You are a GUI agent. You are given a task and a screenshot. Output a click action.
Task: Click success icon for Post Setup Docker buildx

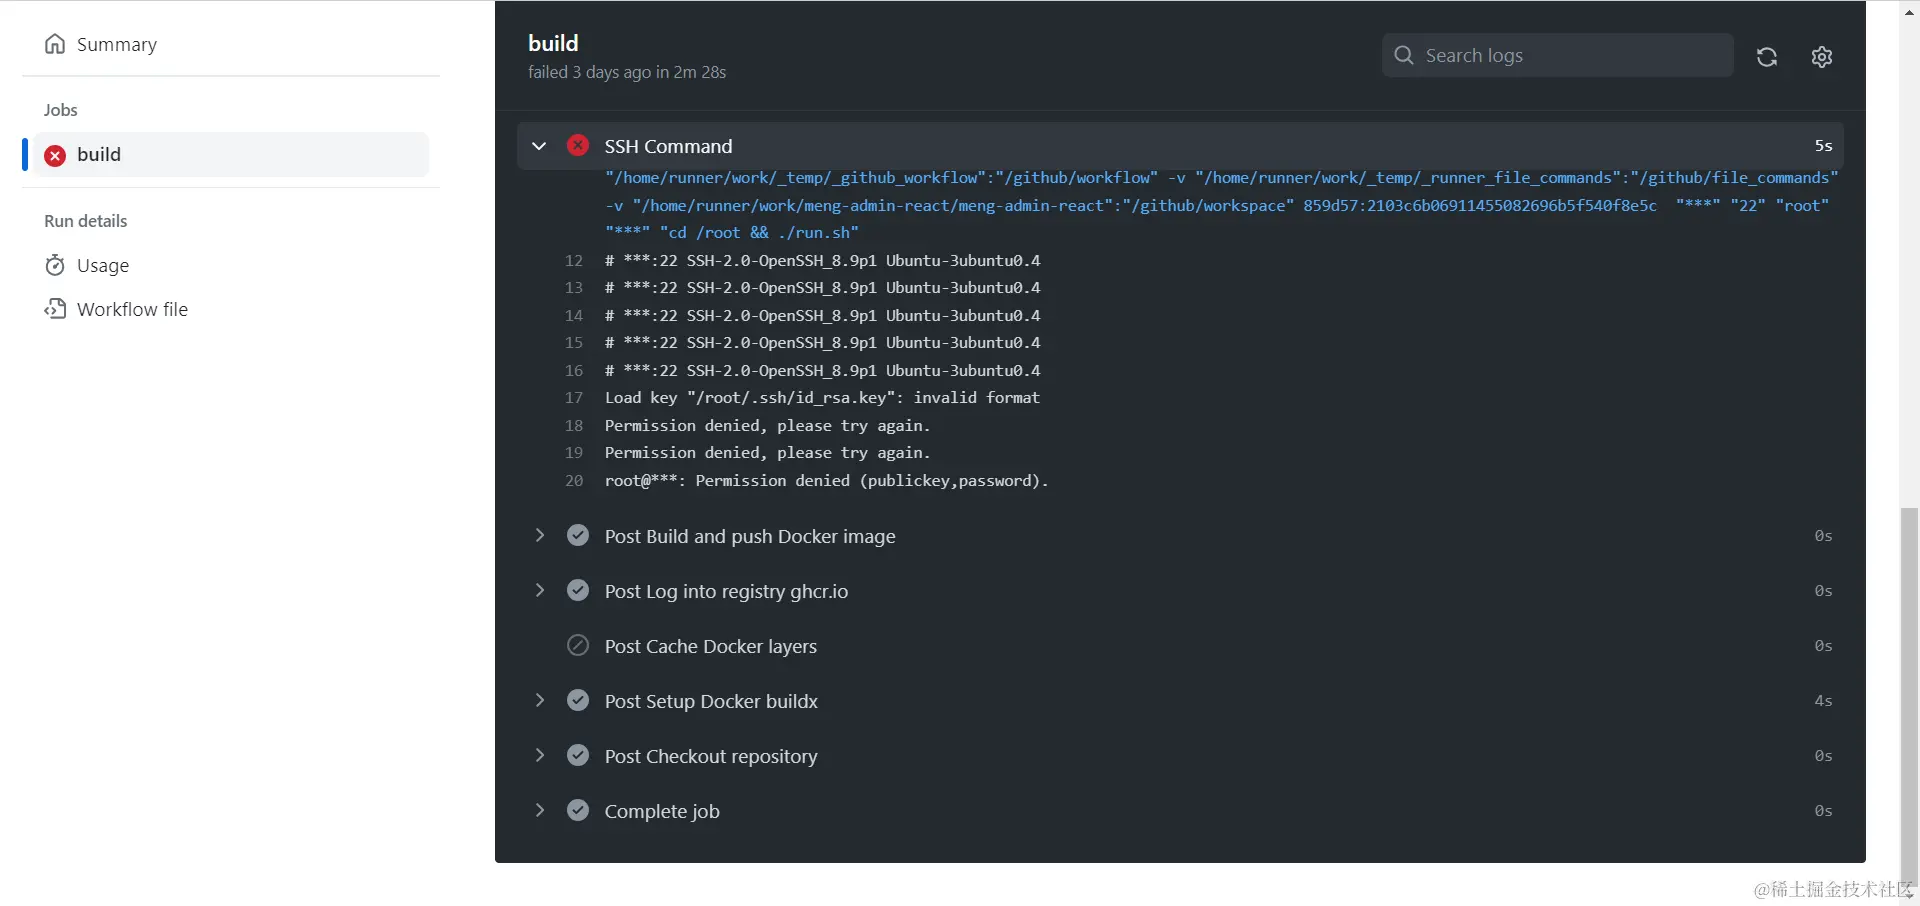point(578,700)
